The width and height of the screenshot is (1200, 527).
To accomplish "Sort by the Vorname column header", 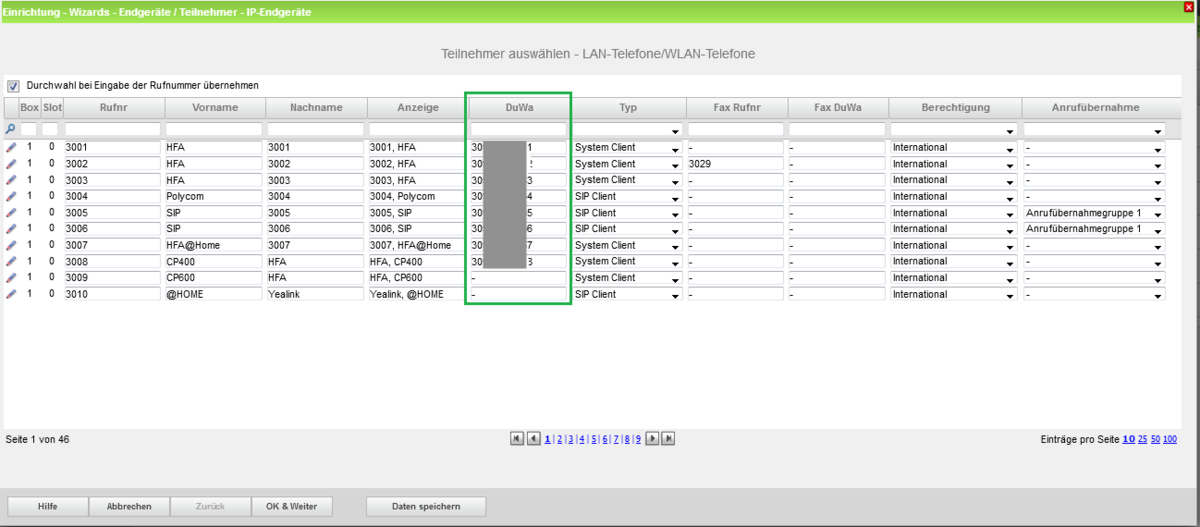I will [214, 108].
